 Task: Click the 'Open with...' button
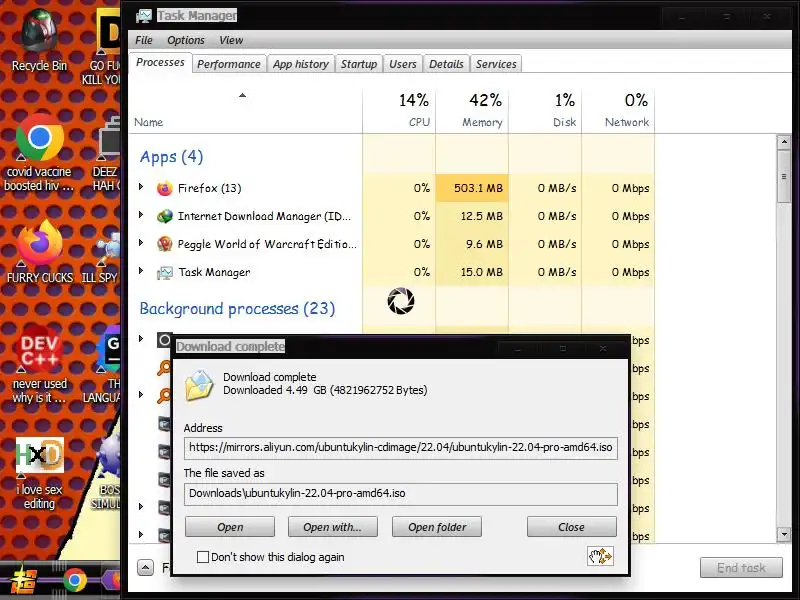[333, 527]
